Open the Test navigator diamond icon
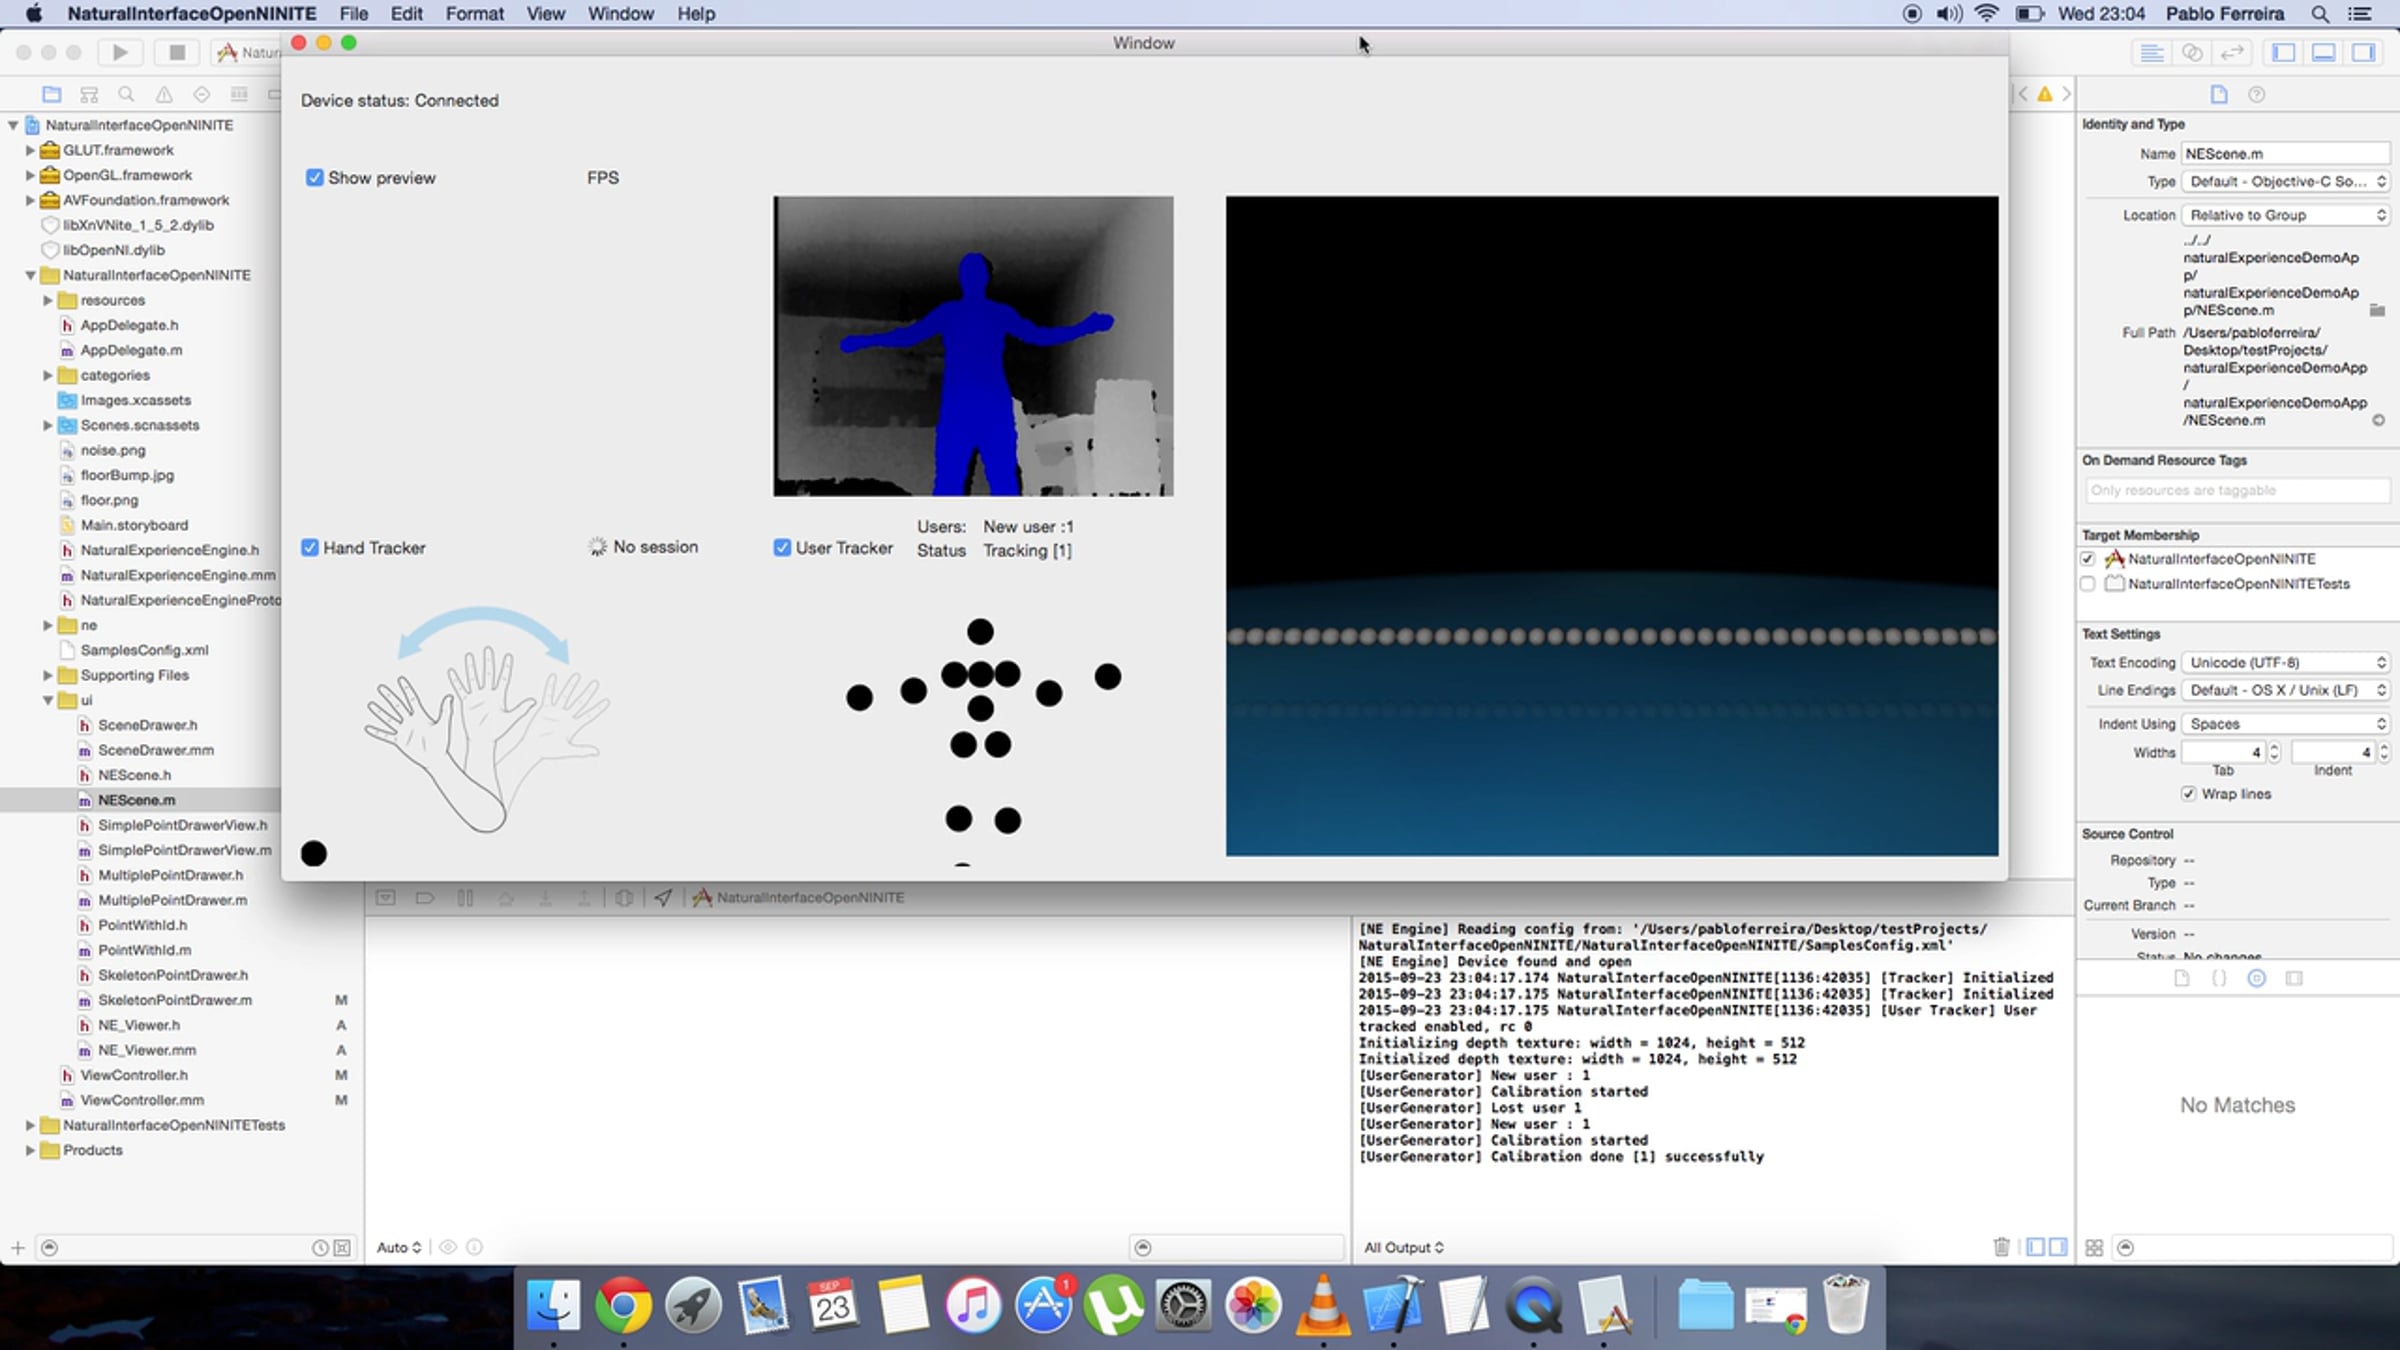Viewport: 2400px width, 1350px height. click(201, 94)
